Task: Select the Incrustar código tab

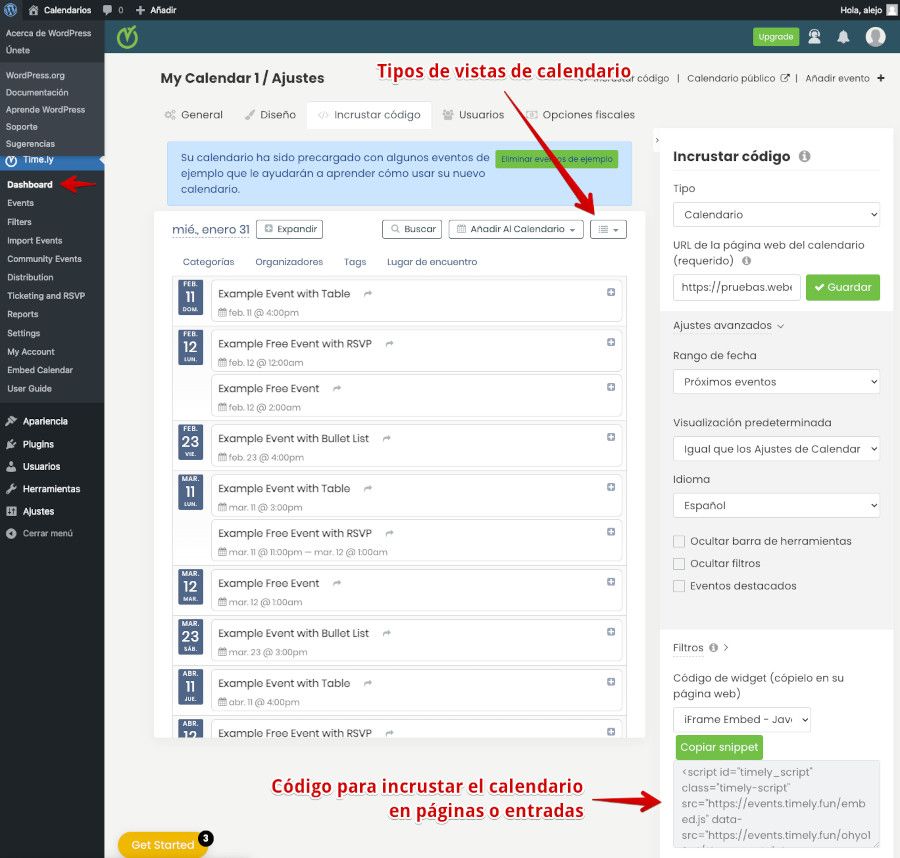Action: tap(369, 115)
